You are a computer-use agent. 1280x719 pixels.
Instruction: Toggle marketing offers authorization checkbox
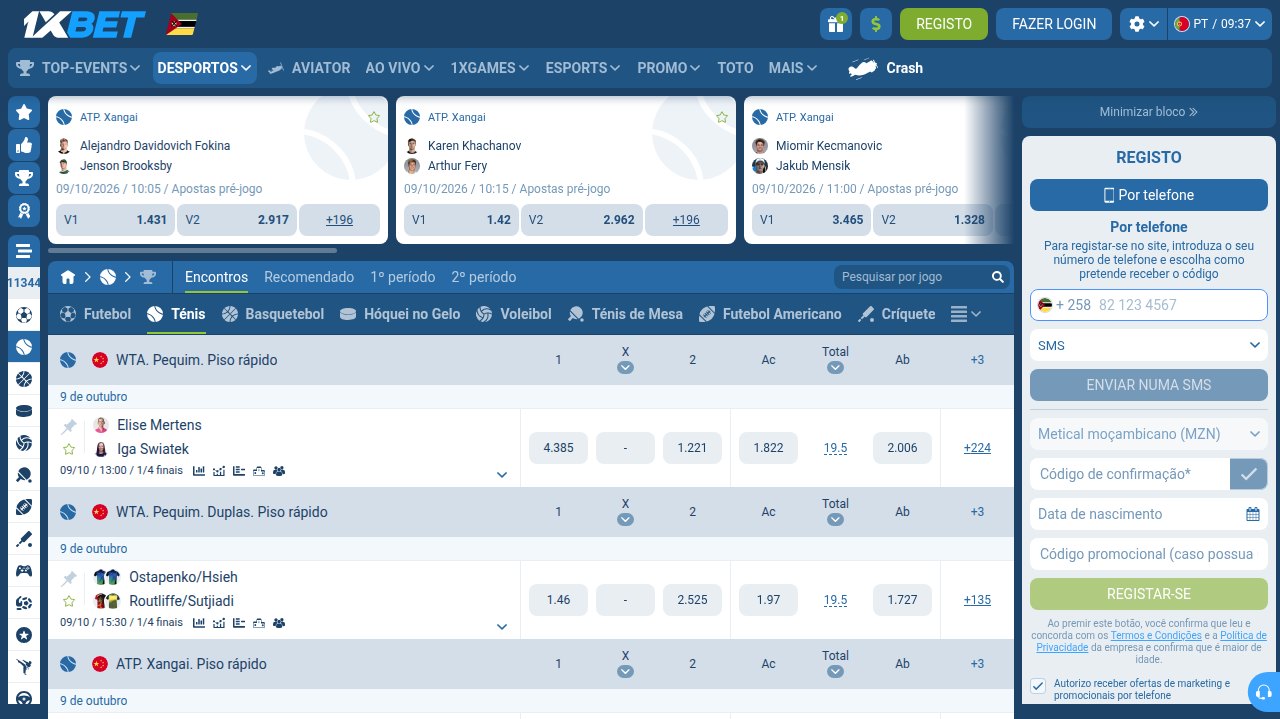coord(1038,686)
